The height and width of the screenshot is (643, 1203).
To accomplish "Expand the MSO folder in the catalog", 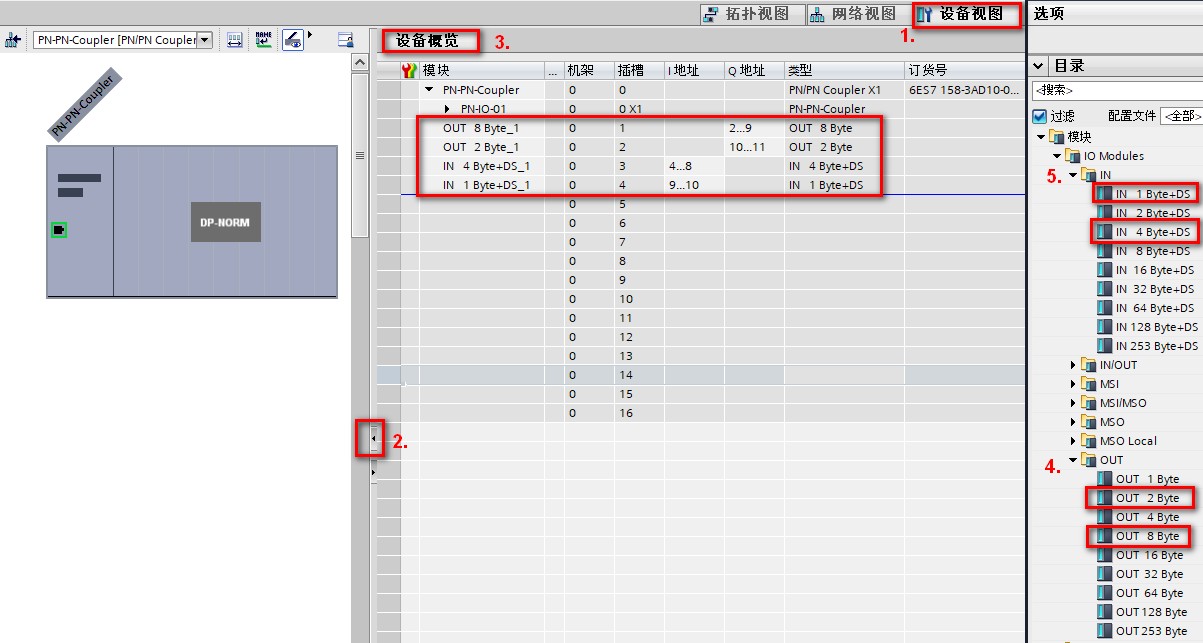I will [1073, 422].
